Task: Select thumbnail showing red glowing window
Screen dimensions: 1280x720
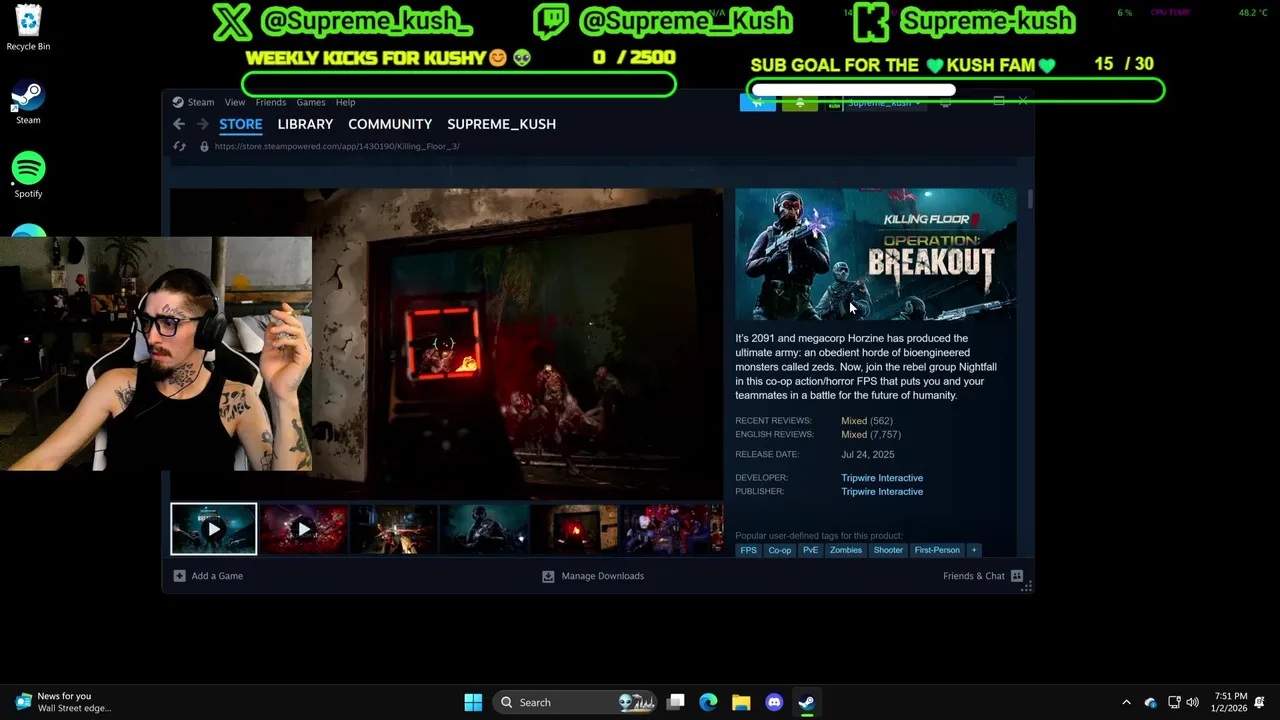Action: point(575,529)
